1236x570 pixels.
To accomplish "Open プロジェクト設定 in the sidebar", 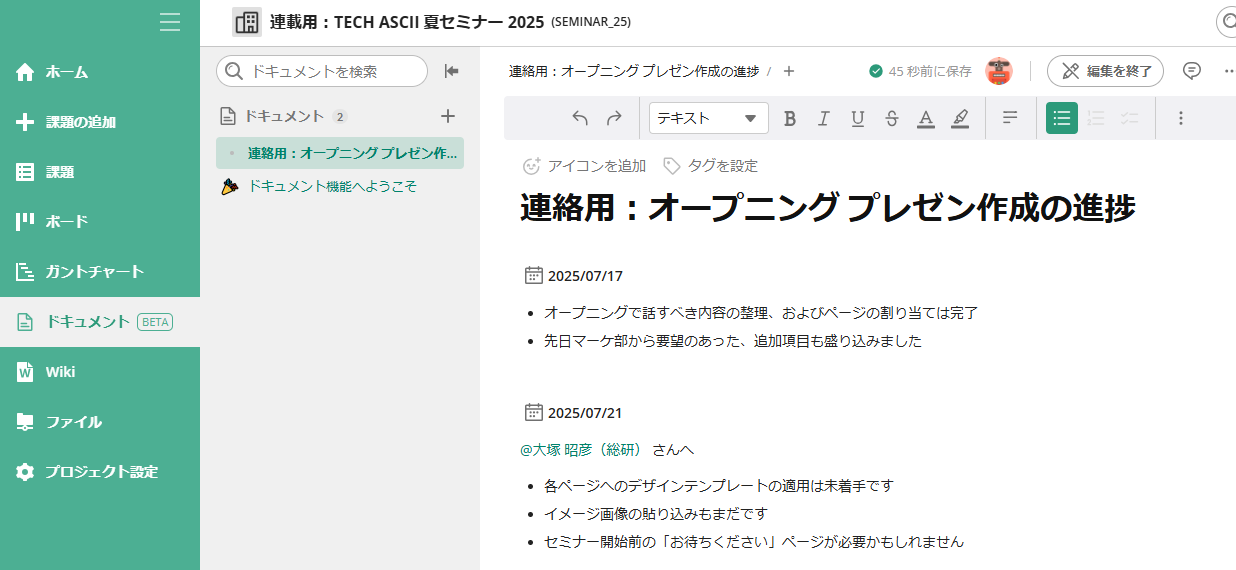I will (x=100, y=472).
